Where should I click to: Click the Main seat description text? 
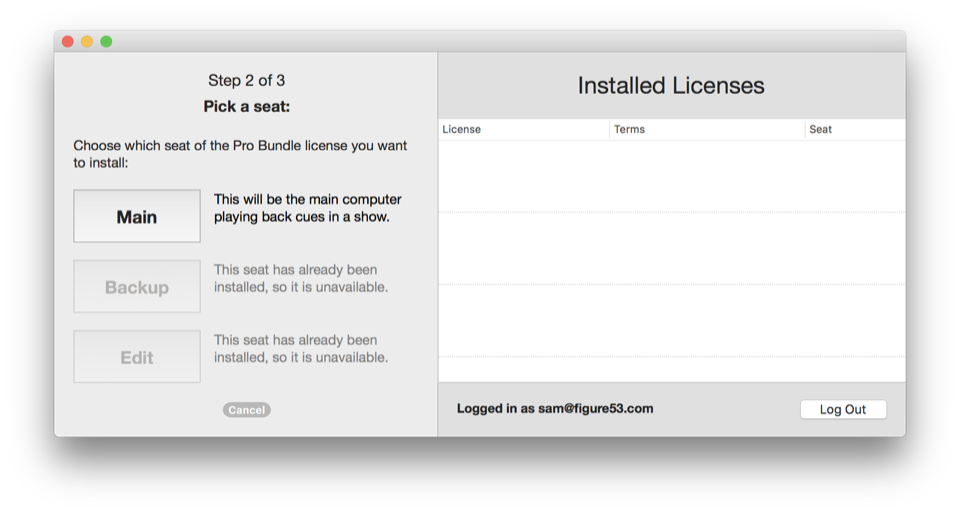coord(308,208)
